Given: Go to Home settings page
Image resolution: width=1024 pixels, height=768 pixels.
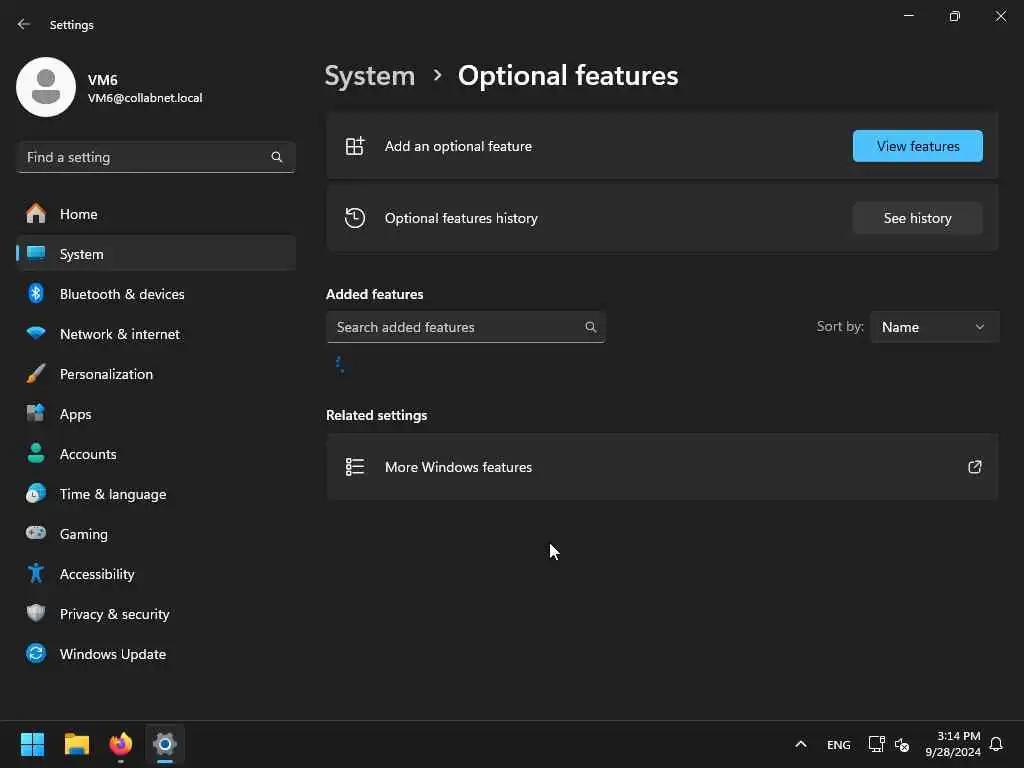Looking at the screenshot, I should pos(155,214).
